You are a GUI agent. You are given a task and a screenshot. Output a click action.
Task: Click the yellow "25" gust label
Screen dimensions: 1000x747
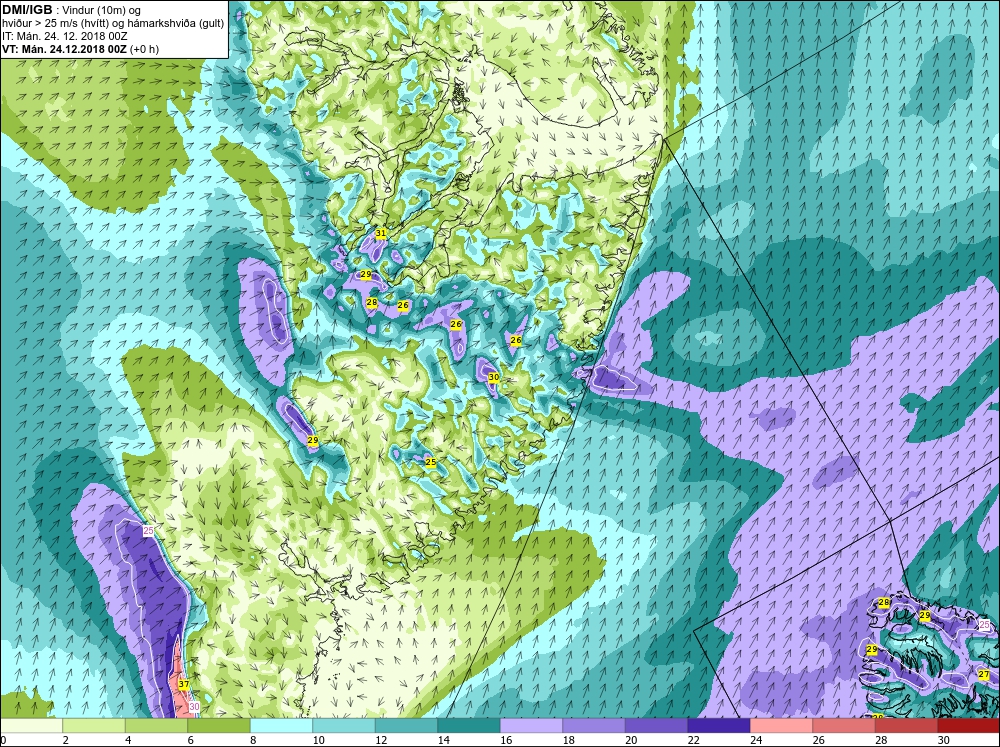(430, 462)
